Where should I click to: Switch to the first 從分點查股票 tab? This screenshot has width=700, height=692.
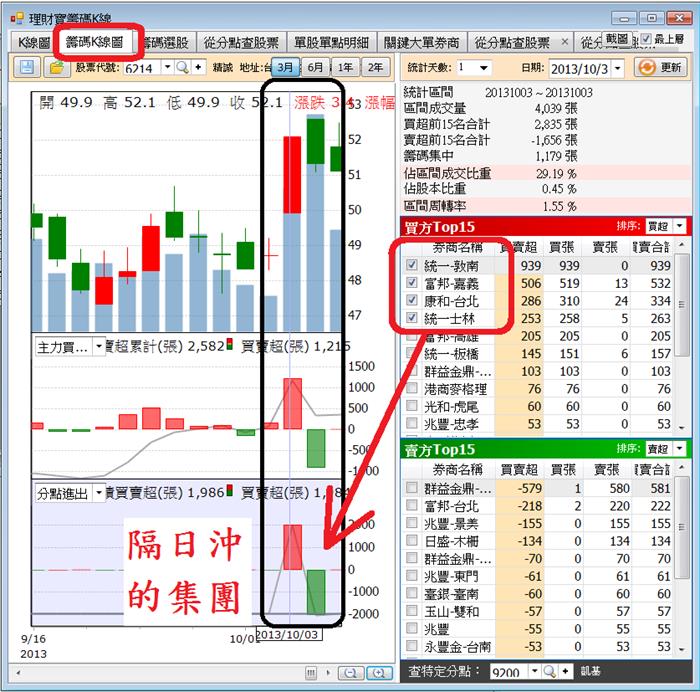pos(242,42)
